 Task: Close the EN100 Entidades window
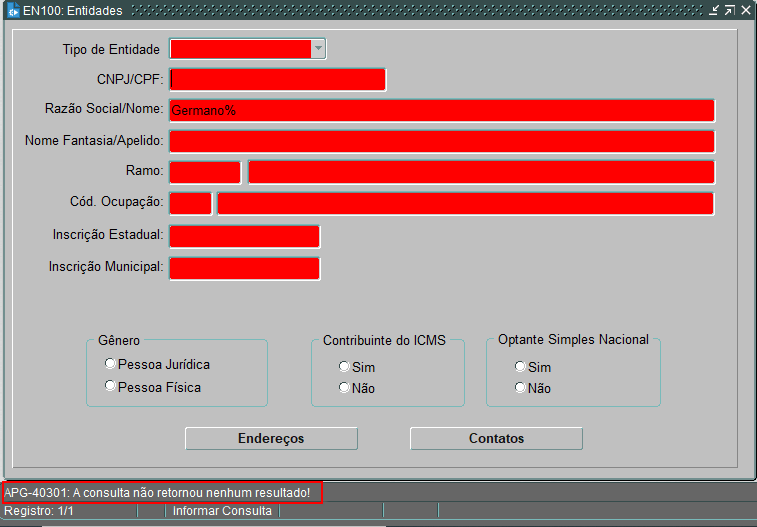tap(745, 10)
